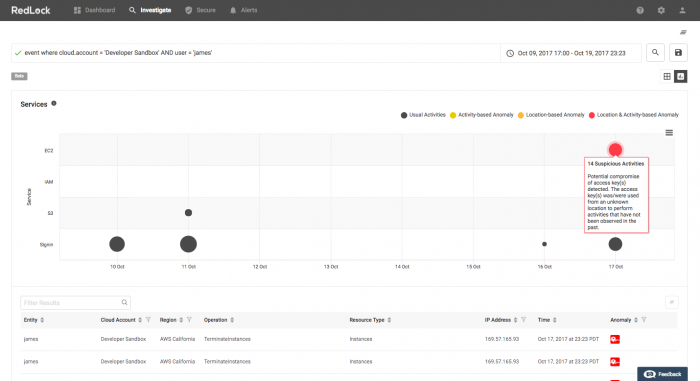700x381 pixels.
Task: Click the RedLock logo
Action: [x=31, y=10]
